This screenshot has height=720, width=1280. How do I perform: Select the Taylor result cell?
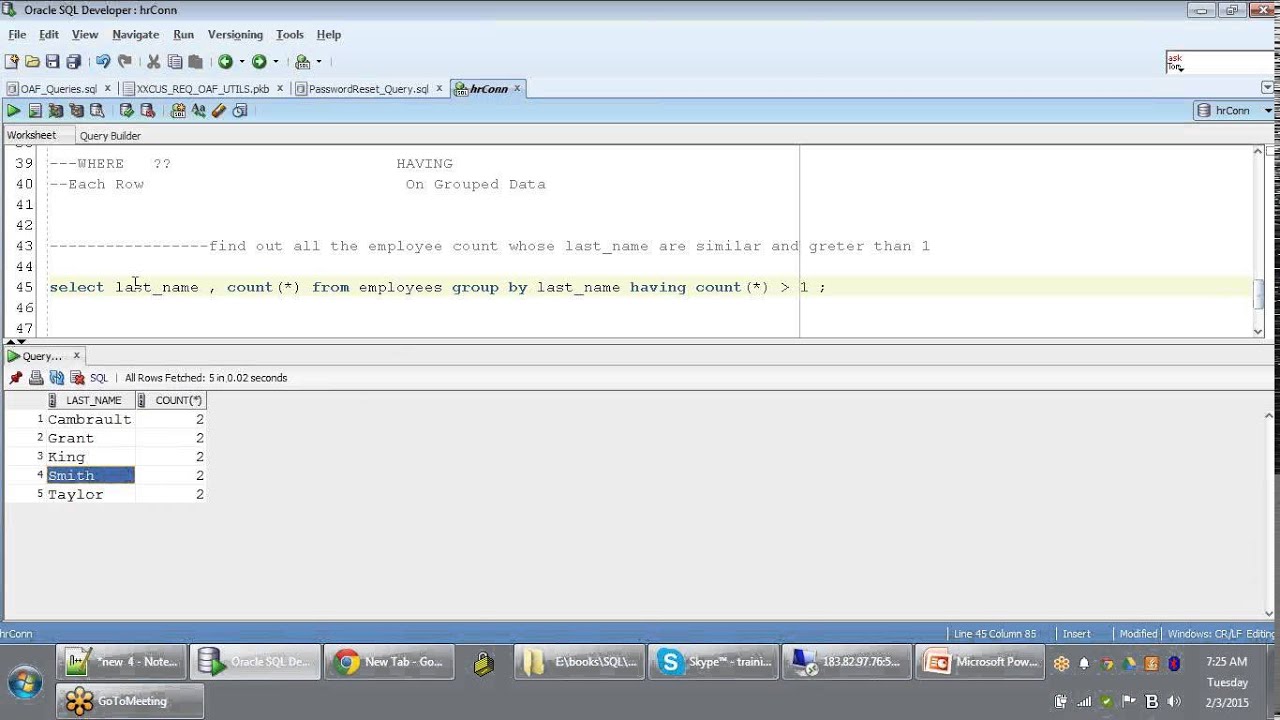click(x=90, y=495)
